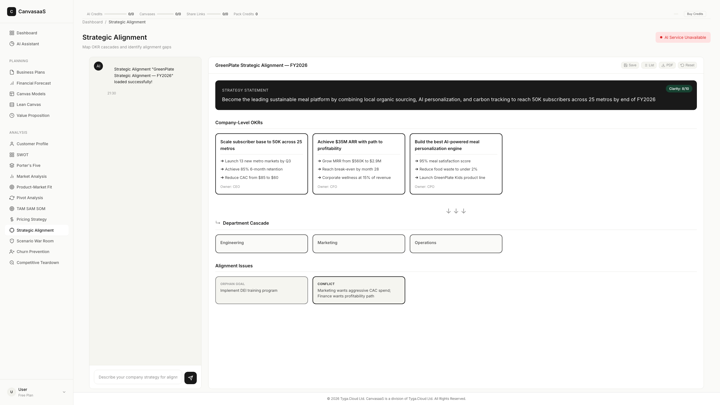Viewport: 720px width, 405px height.
Task: Send the strategy message with the arrow button
Action: point(191,377)
